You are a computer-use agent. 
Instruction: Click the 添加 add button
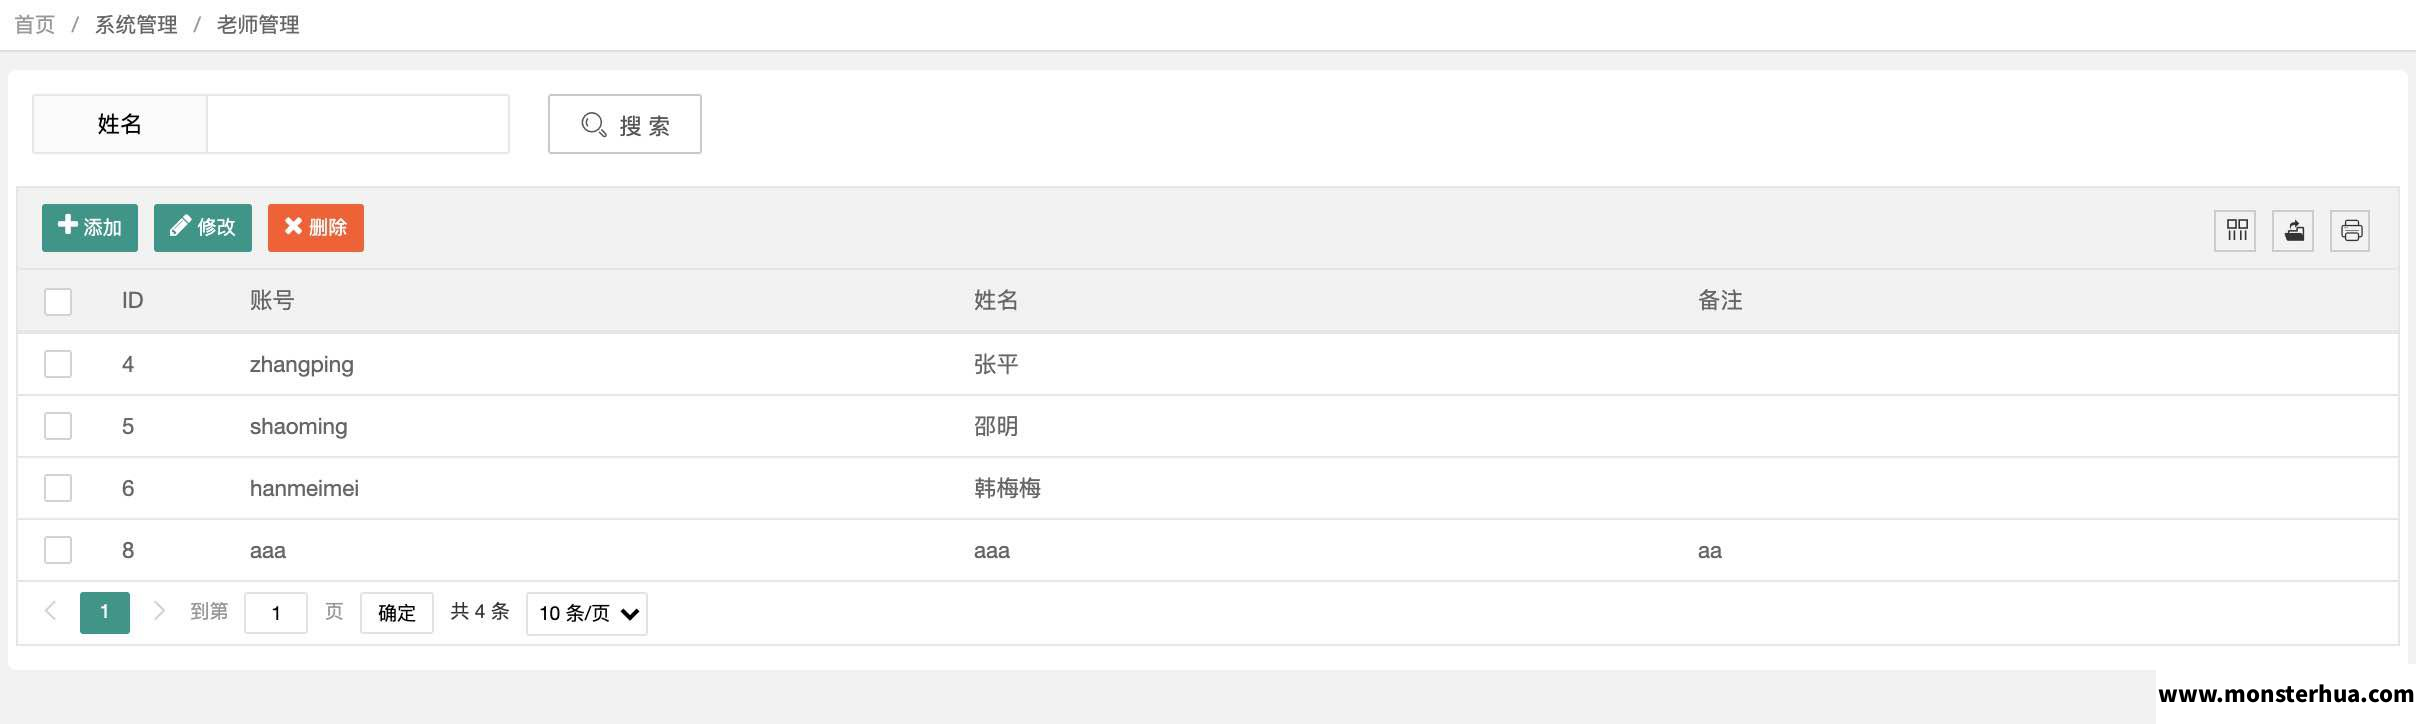pyautogui.click(x=90, y=228)
